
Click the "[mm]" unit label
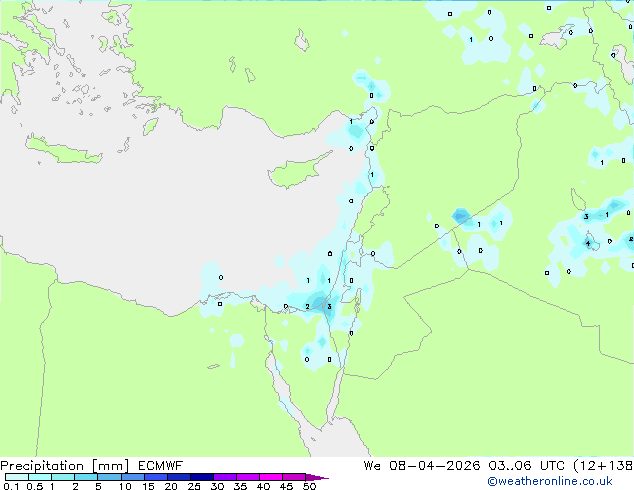pyautogui.click(x=110, y=466)
